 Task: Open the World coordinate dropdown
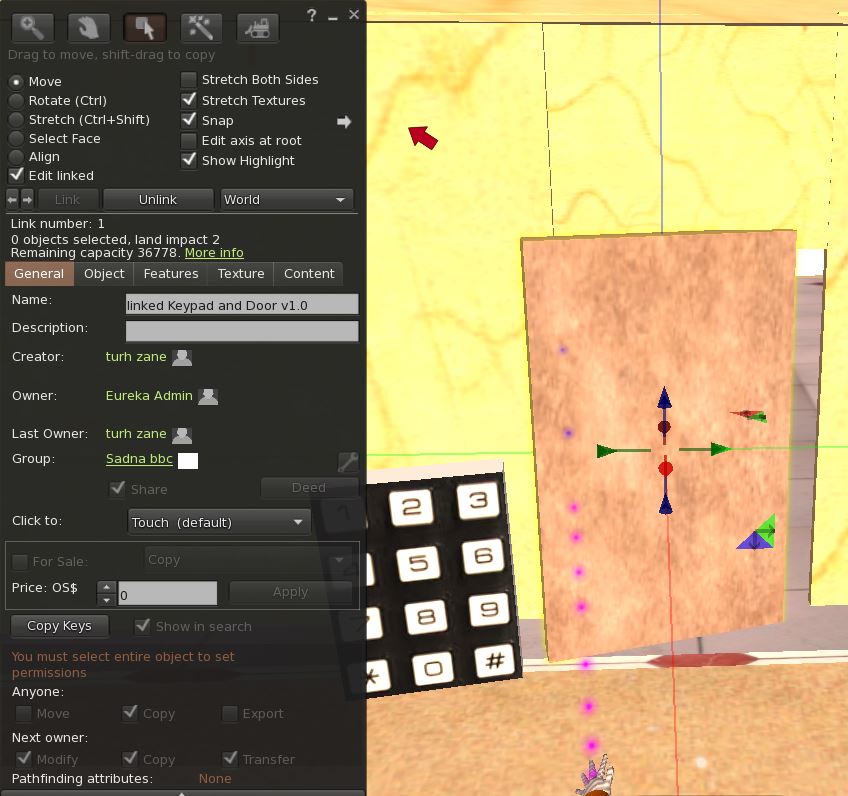point(287,199)
